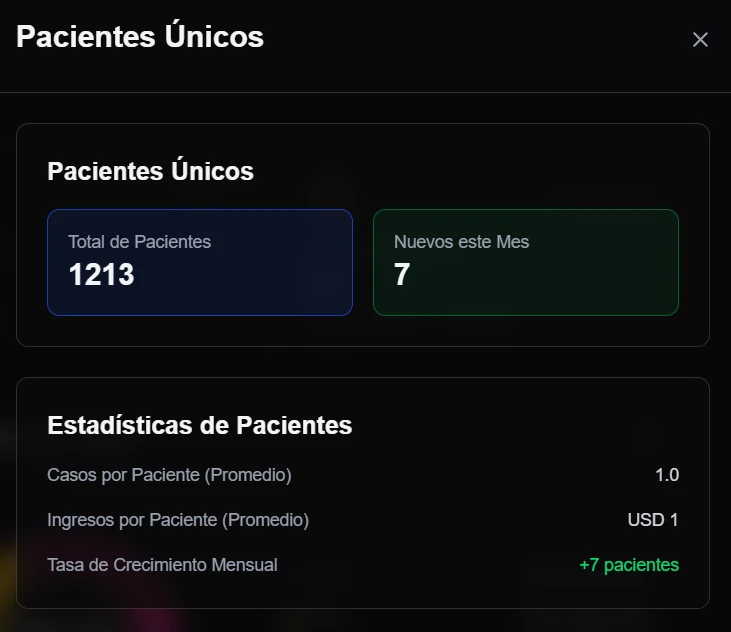The image size is (731, 632).
Task: Click the green +7 pacientes growth value
Action: tap(629, 565)
